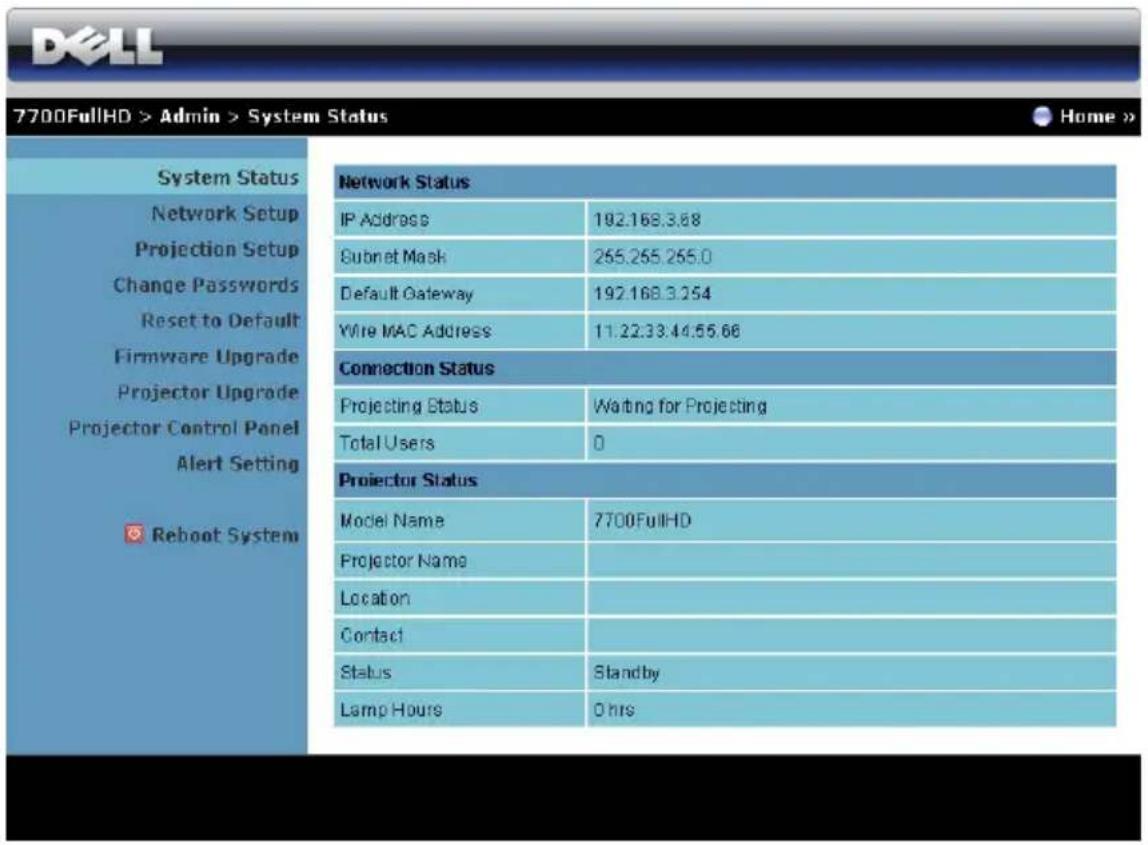Open the Projector Control Panel

tap(184, 428)
